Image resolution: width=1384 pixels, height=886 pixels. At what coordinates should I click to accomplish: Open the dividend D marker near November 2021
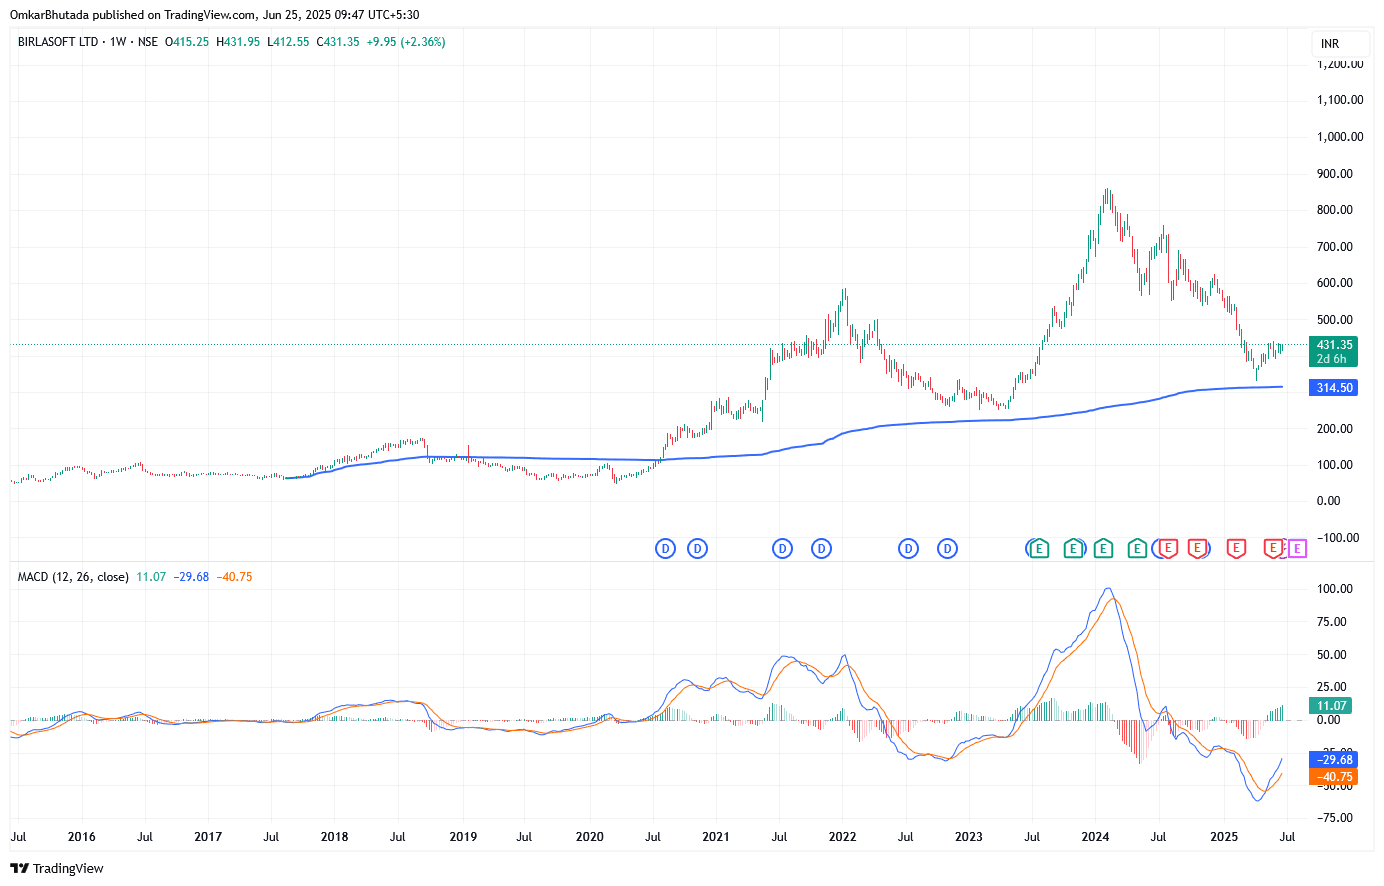pyautogui.click(x=821, y=548)
